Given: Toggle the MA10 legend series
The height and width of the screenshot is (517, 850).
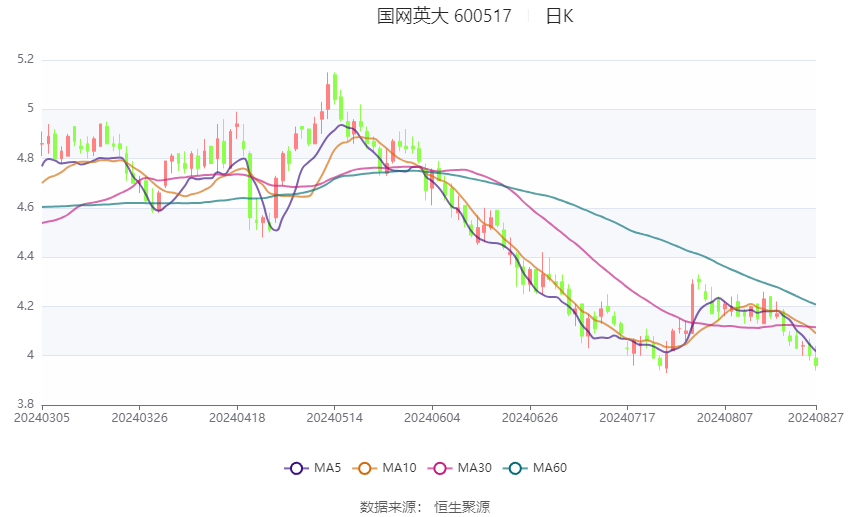Looking at the screenshot, I should (x=384, y=468).
